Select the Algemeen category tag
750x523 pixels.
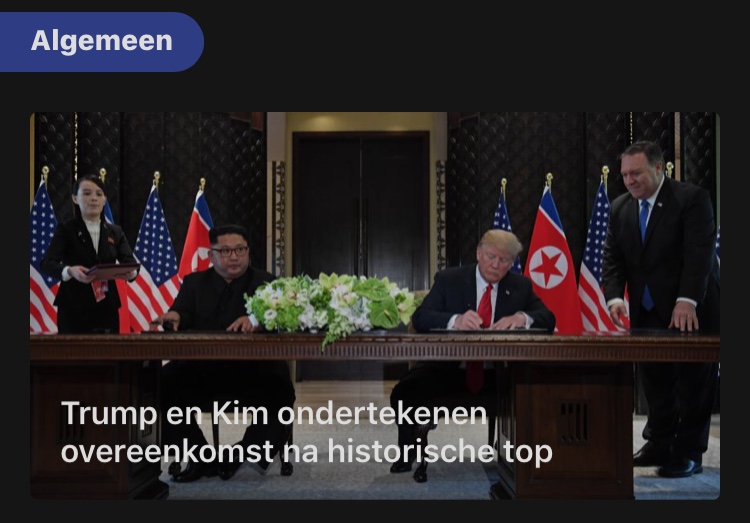[x=101, y=42]
